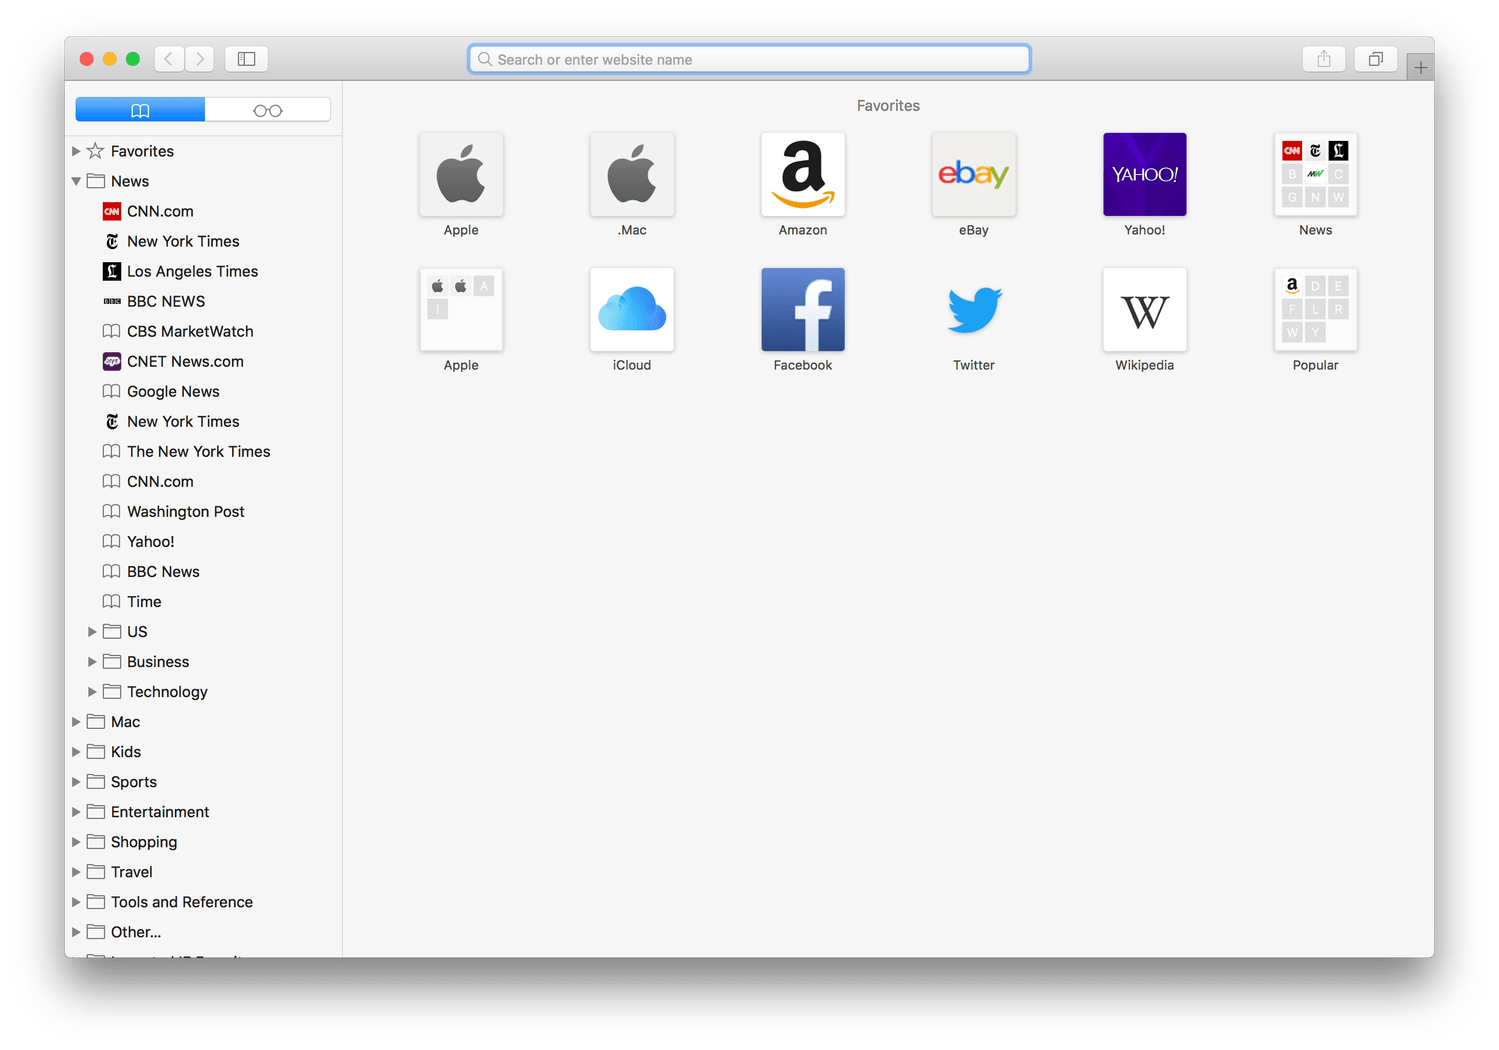The height and width of the screenshot is (1050, 1499).
Task: Open the iCloud favorite tile
Action: pyautogui.click(x=632, y=309)
